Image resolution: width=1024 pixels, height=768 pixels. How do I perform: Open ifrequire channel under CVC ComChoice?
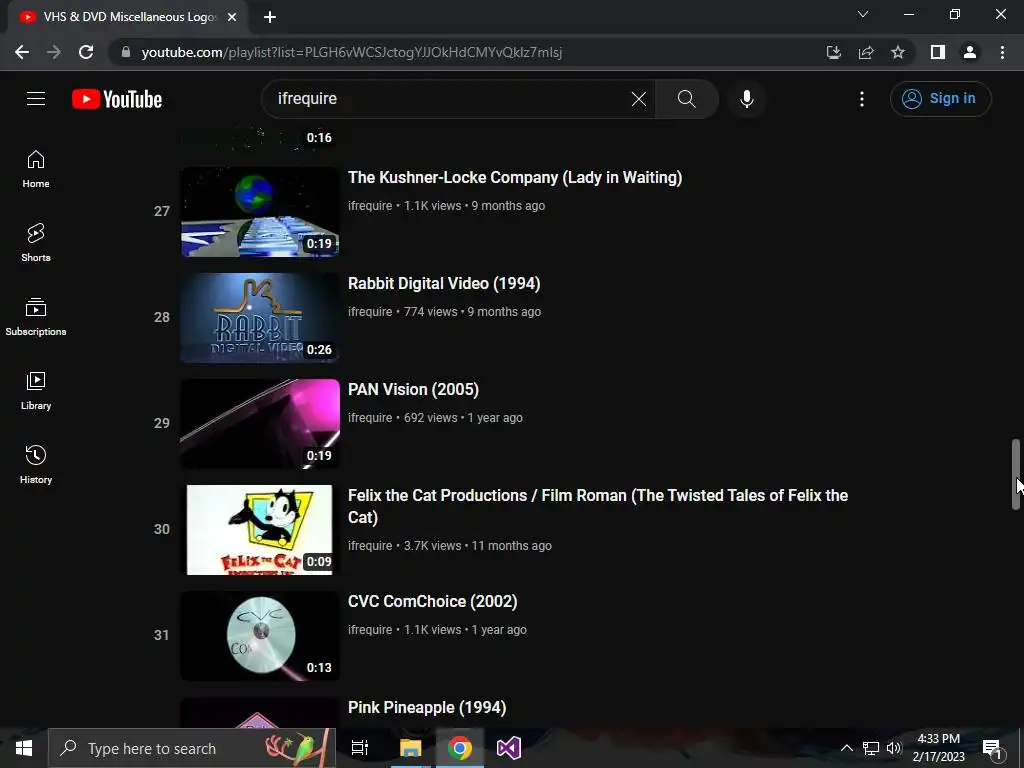(x=370, y=630)
